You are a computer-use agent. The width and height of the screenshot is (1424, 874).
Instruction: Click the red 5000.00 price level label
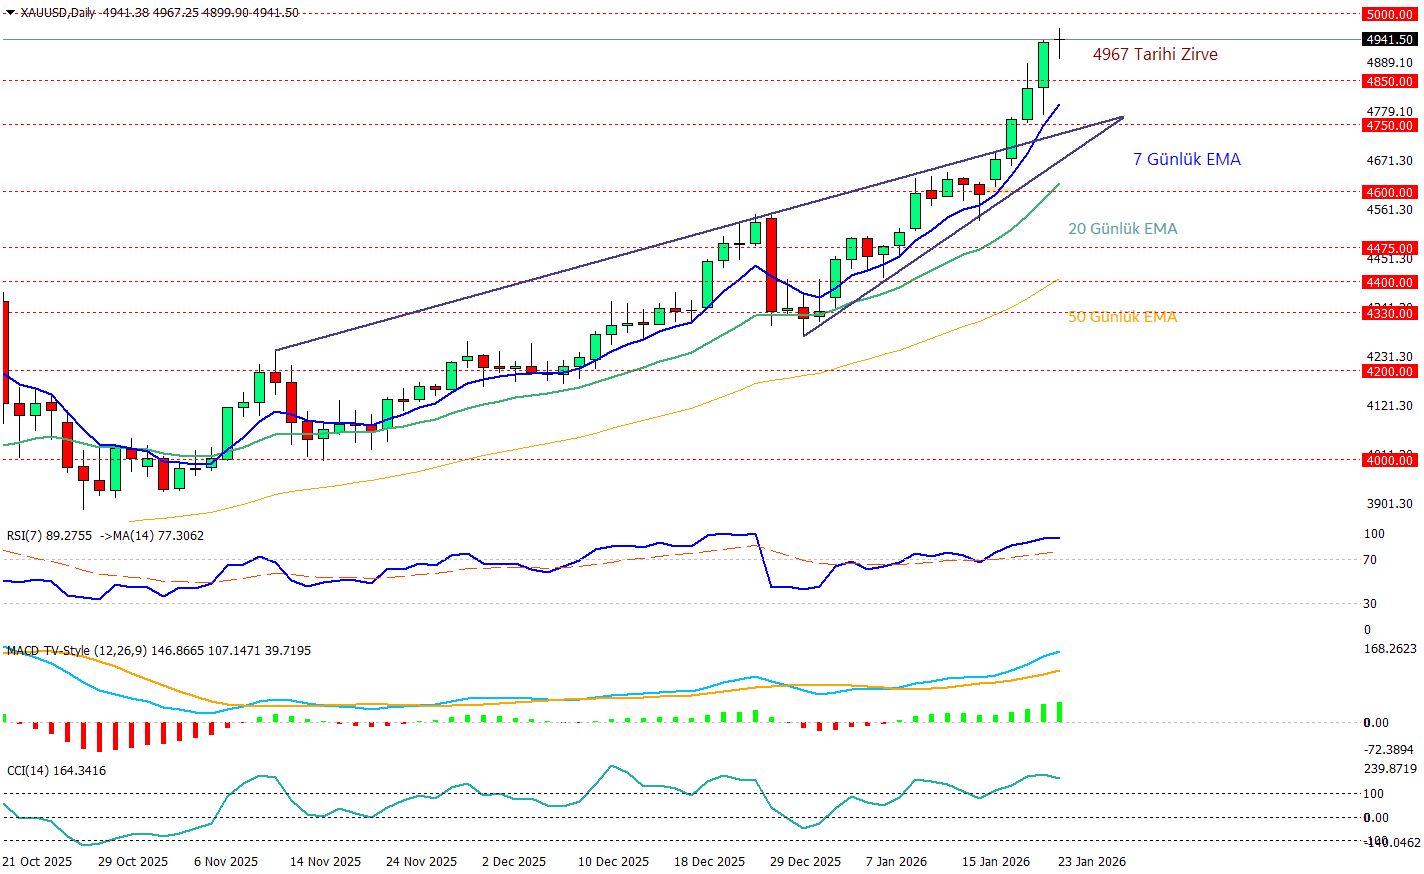(1389, 14)
